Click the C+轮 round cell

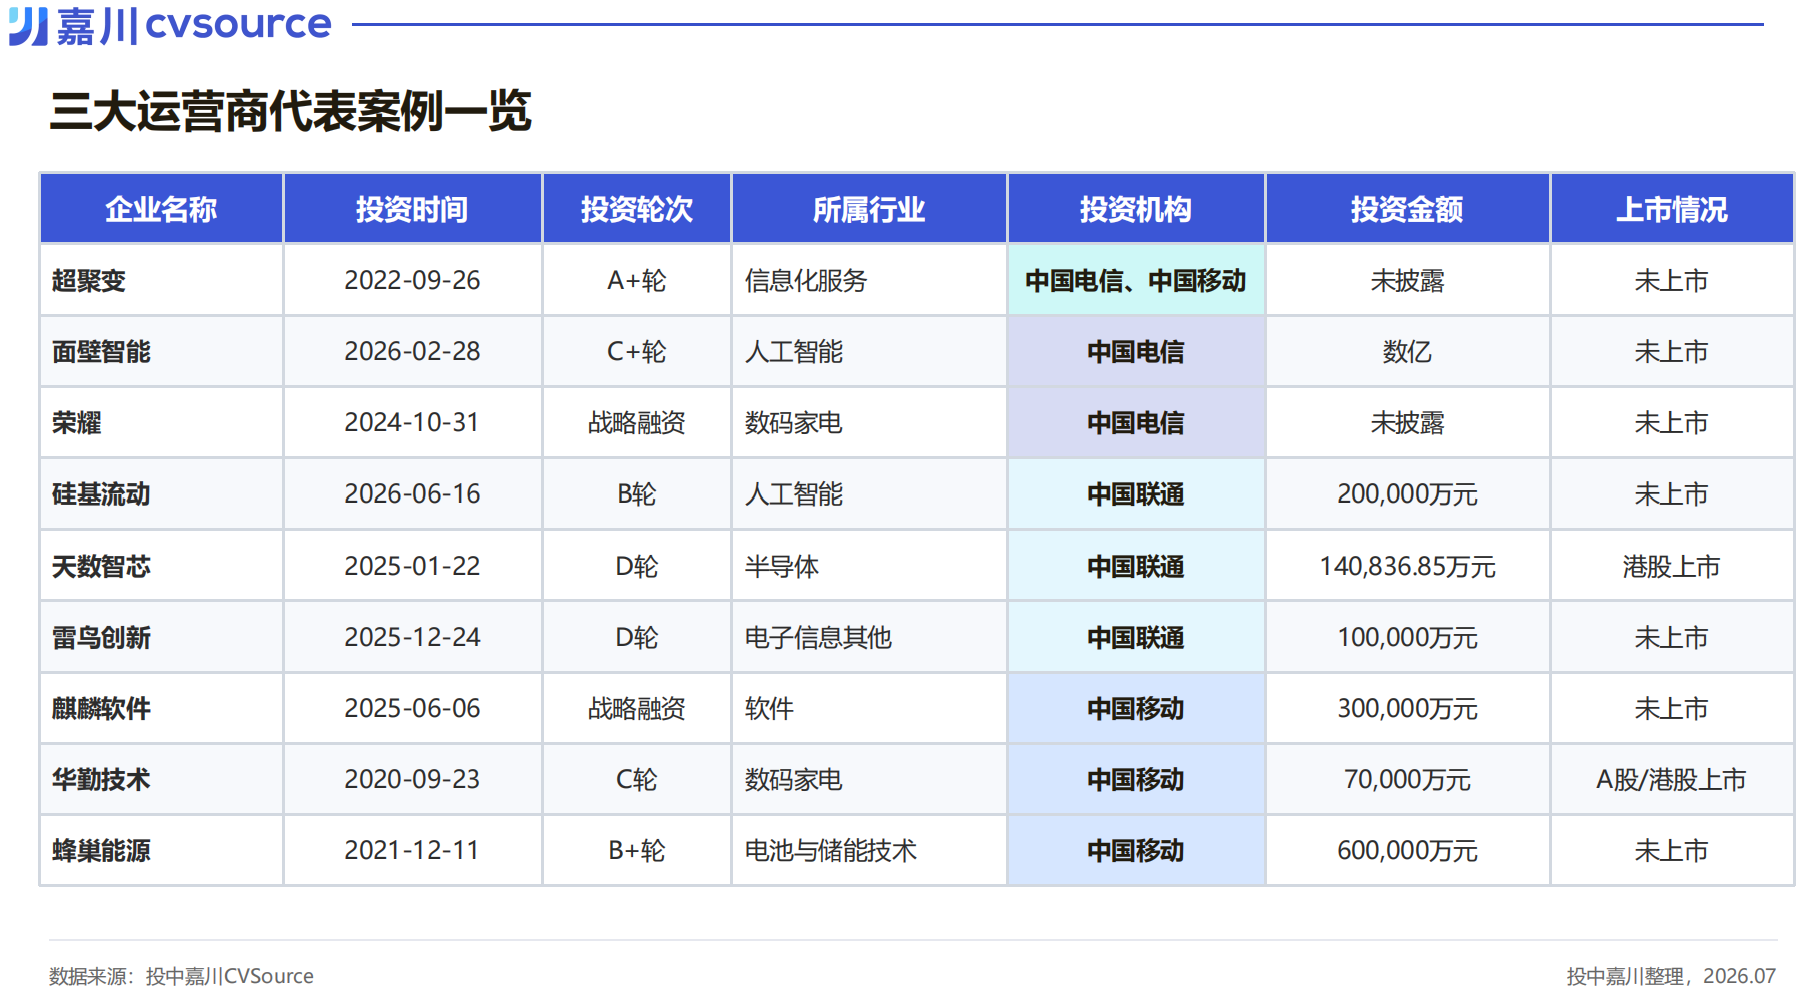pyautogui.click(x=636, y=351)
